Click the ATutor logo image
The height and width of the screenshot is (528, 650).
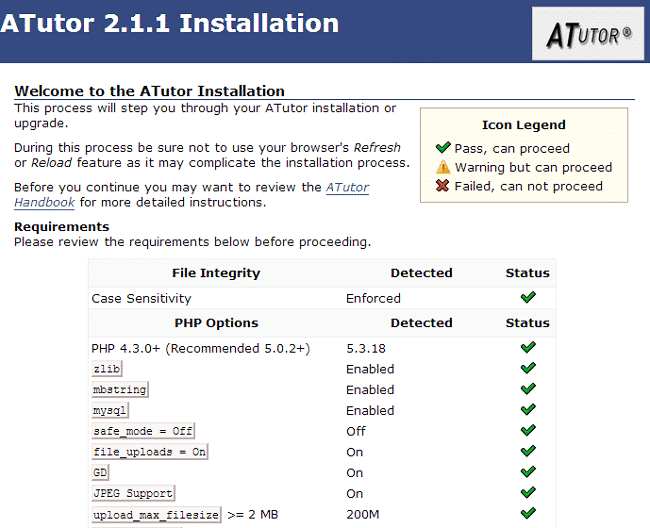(588, 34)
